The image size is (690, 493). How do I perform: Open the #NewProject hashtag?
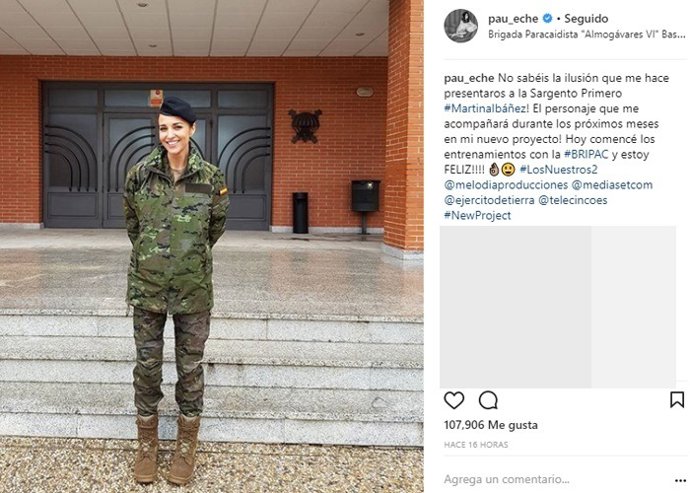coord(477,215)
